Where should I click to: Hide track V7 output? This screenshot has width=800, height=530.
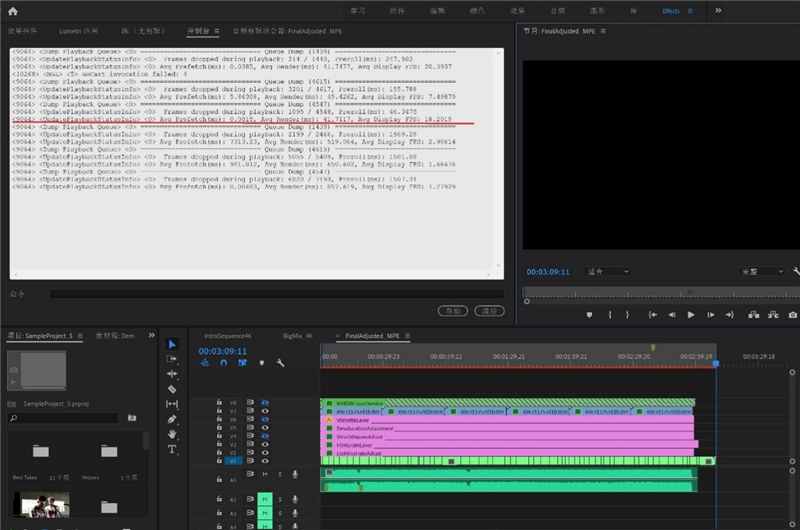click(x=265, y=411)
